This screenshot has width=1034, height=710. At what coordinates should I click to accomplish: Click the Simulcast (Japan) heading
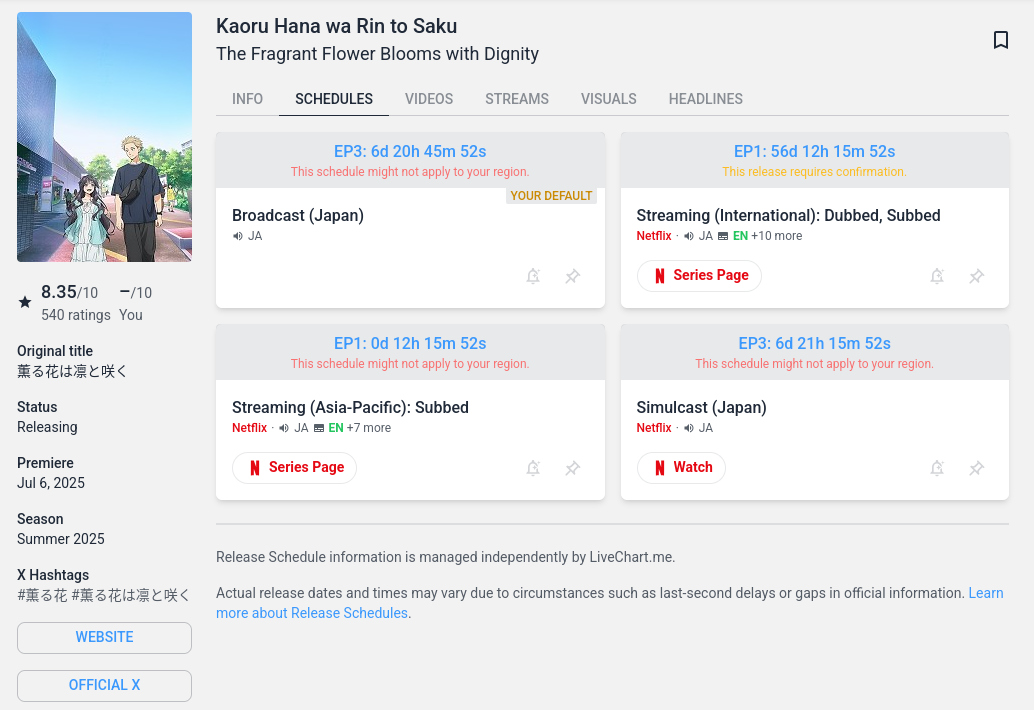[701, 407]
